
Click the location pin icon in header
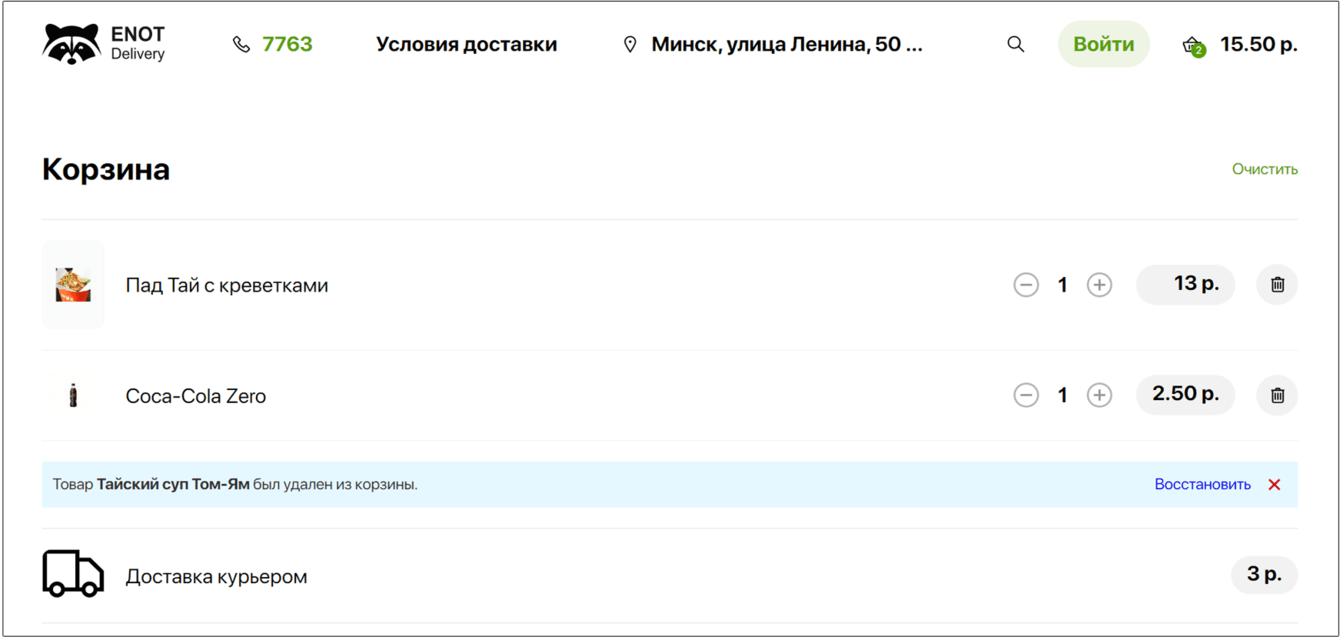pos(630,45)
